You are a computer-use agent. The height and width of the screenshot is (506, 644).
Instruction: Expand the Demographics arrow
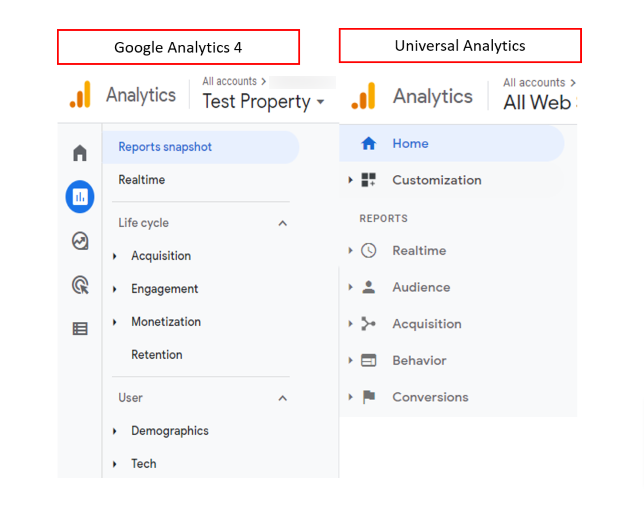tap(115, 431)
